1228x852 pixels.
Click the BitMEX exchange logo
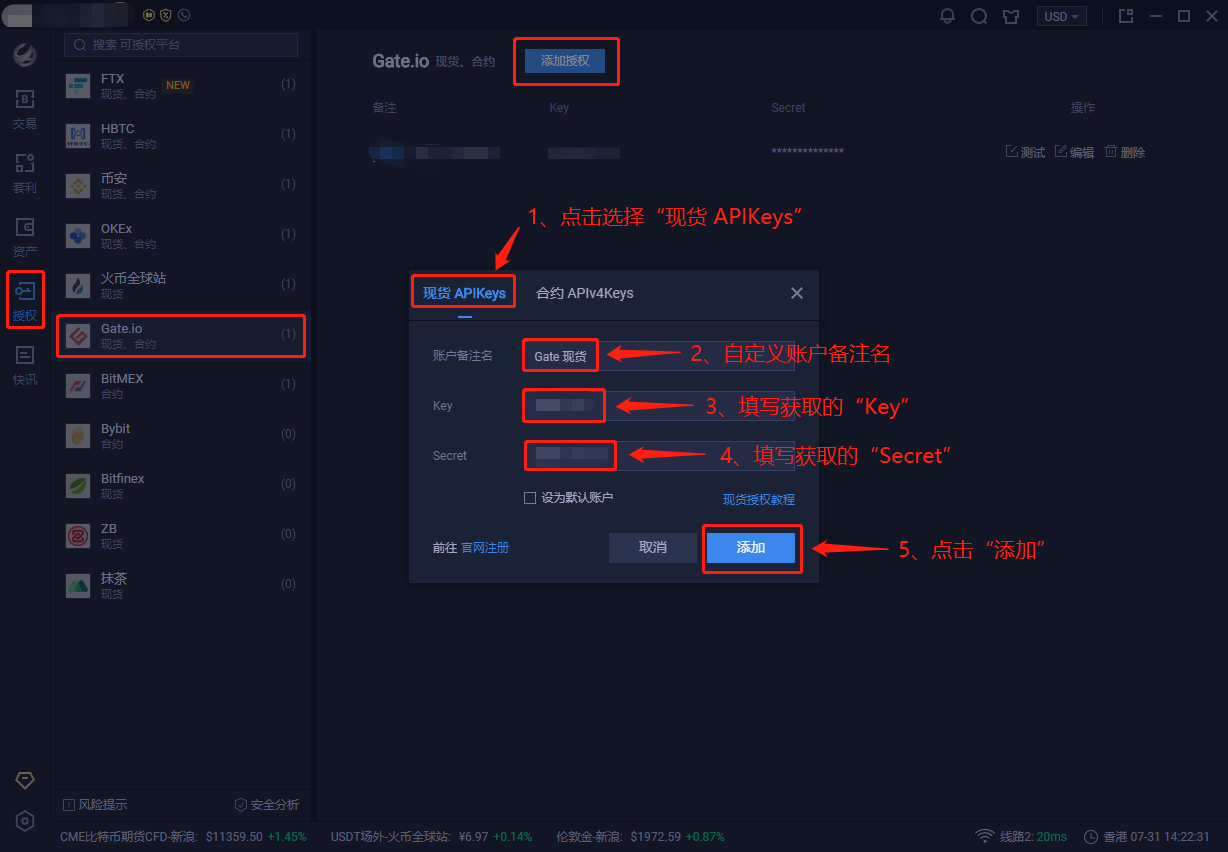[x=78, y=386]
